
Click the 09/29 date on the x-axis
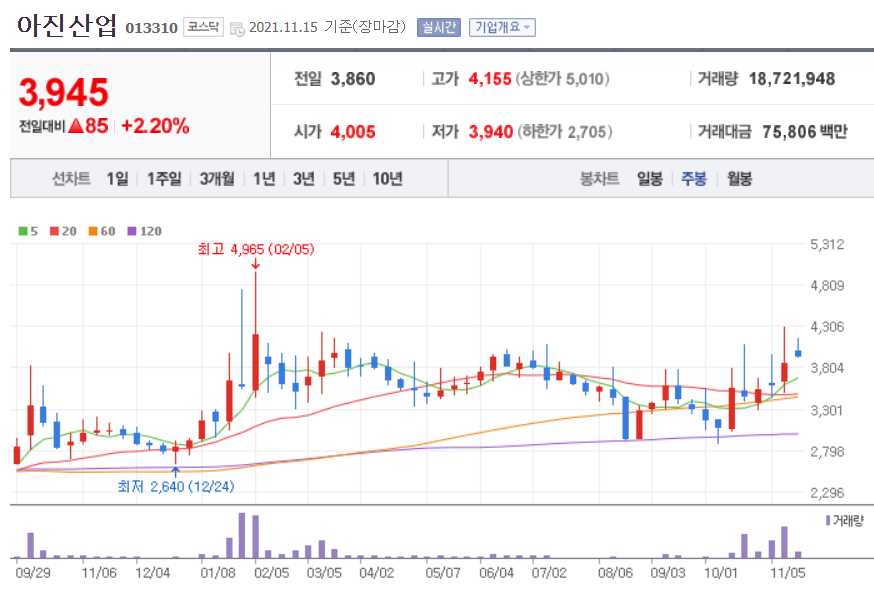[33, 573]
